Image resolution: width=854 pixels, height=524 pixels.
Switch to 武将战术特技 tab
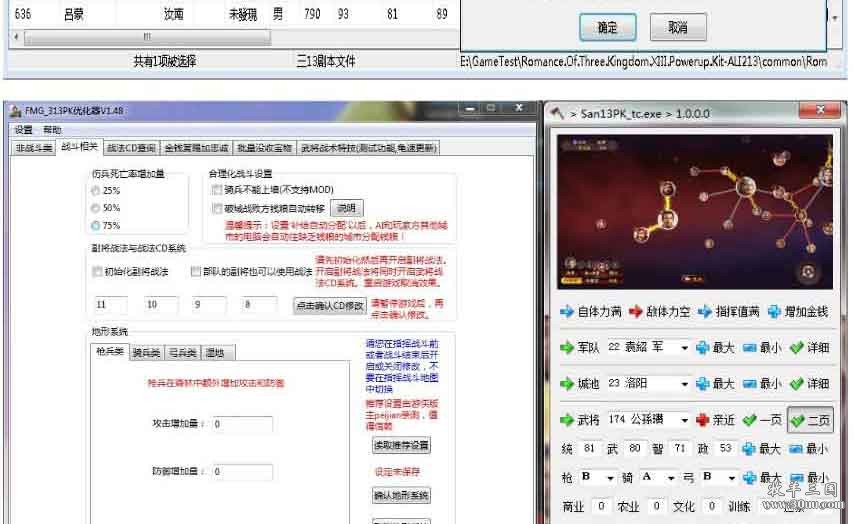coord(369,148)
